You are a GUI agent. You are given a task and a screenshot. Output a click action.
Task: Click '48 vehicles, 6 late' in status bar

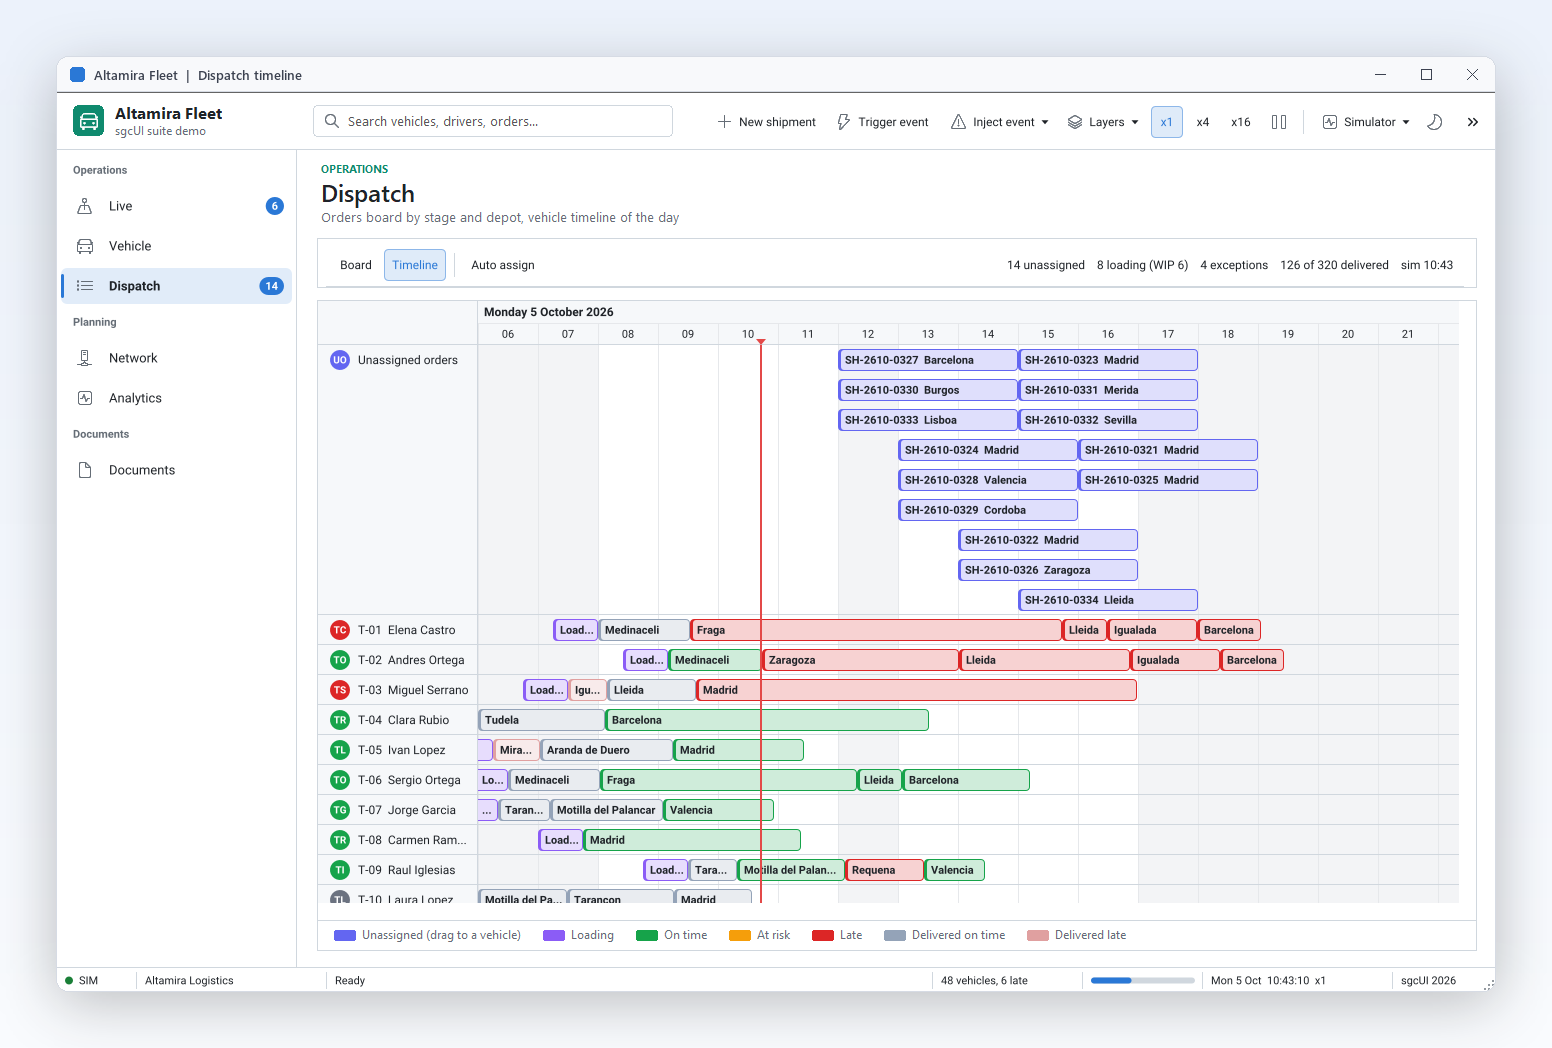984,980
